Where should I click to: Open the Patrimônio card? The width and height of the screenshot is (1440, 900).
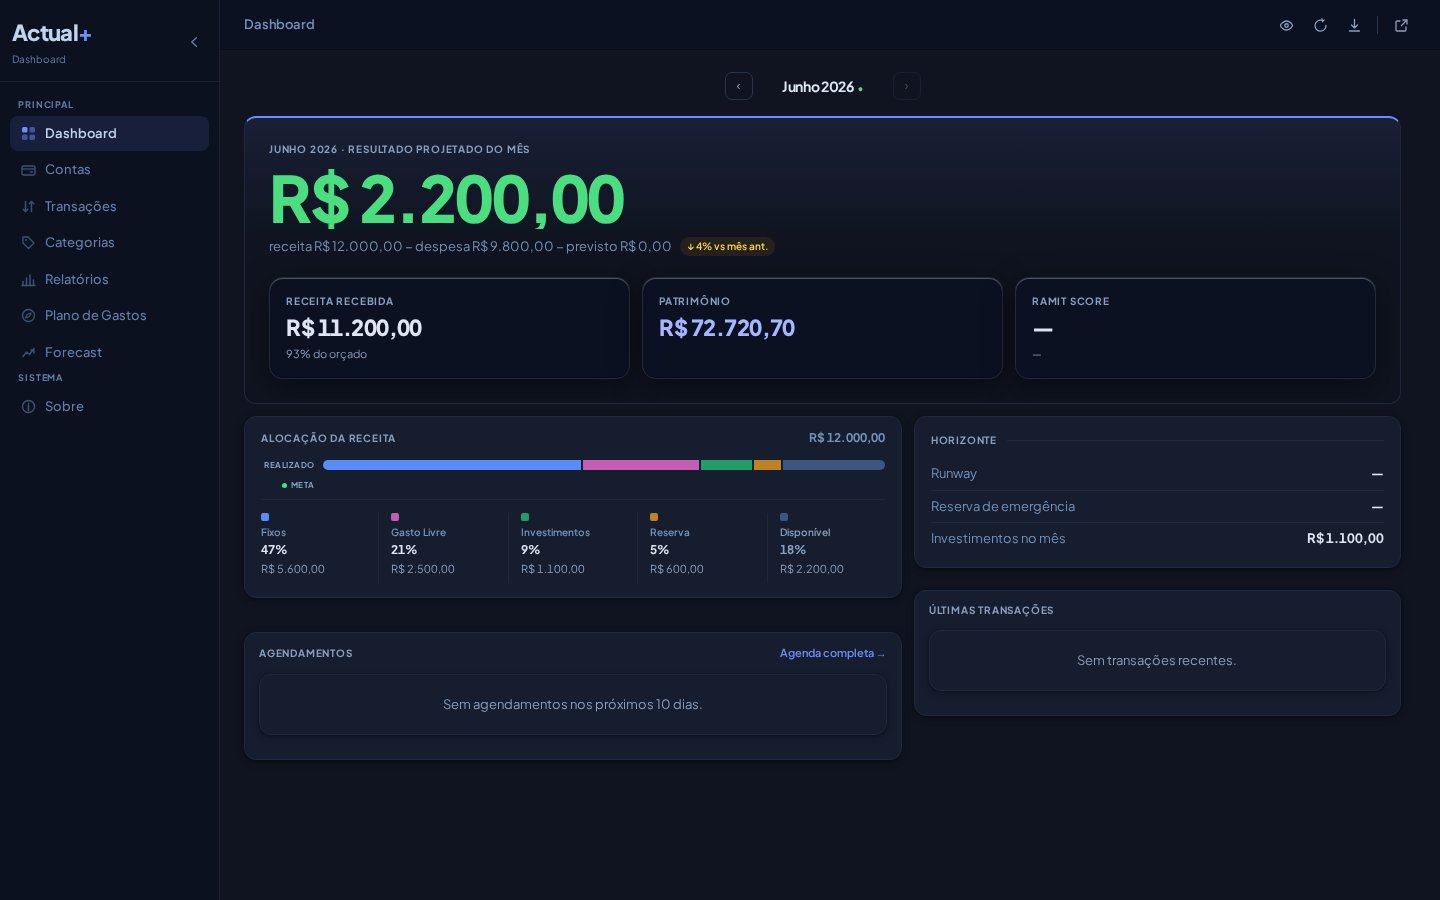822,328
